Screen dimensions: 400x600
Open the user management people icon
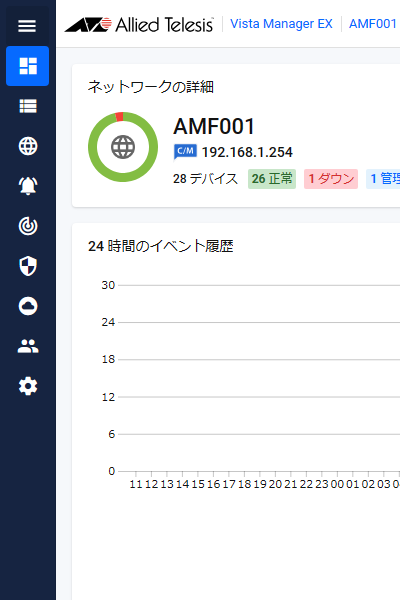click(28, 346)
